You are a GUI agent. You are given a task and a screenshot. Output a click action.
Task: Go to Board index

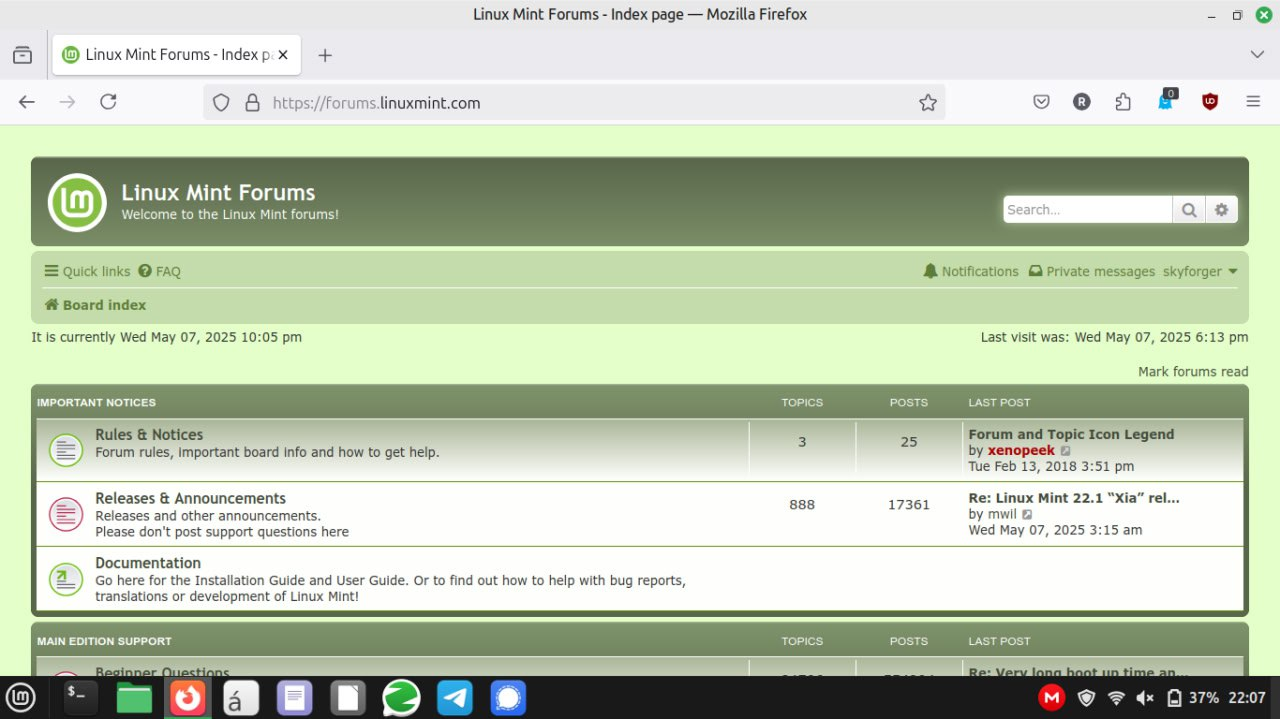point(95,305)
